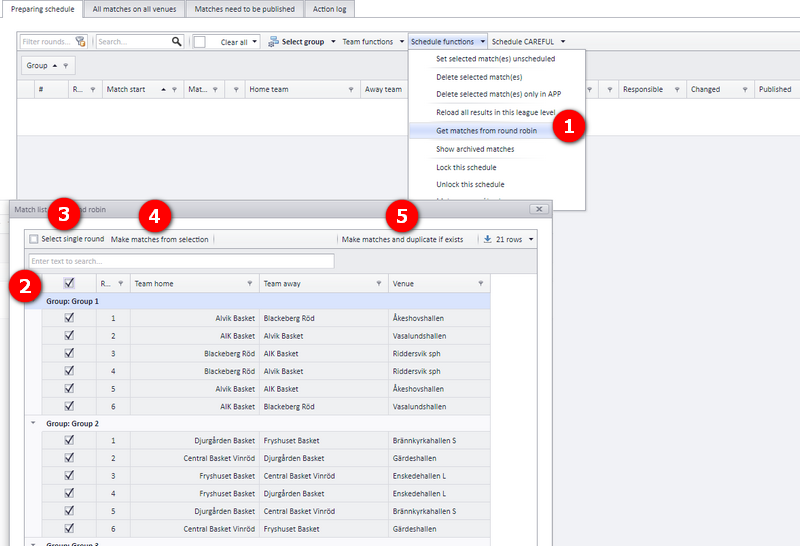Uncheck AIK Basket vs Alvik Basket row
800x546 pixels.
(x=69, y=336)
